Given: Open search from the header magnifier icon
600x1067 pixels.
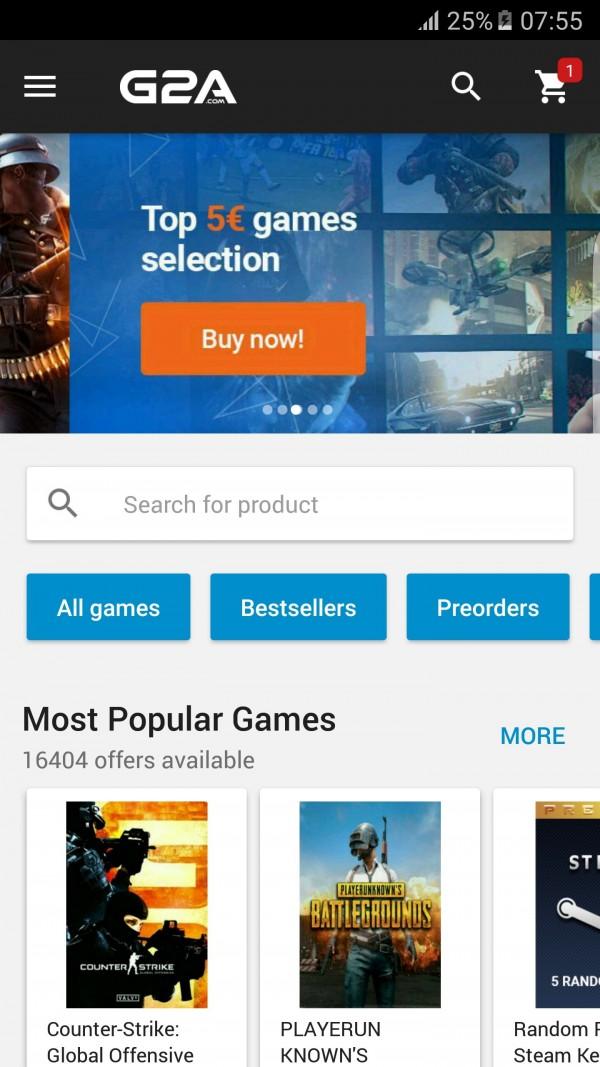Looking at the screenshot, I should click(x=466, y=86).
